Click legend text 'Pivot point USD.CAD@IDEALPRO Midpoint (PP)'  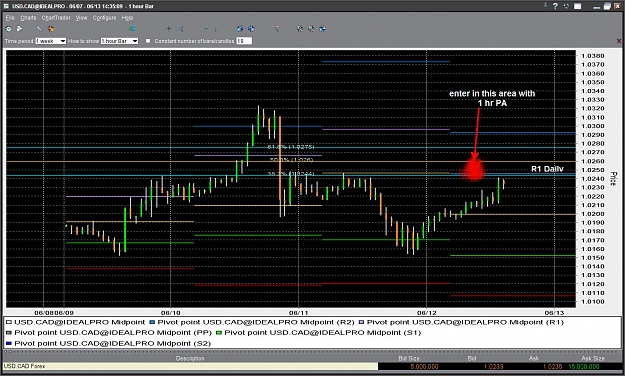point(113,333)
